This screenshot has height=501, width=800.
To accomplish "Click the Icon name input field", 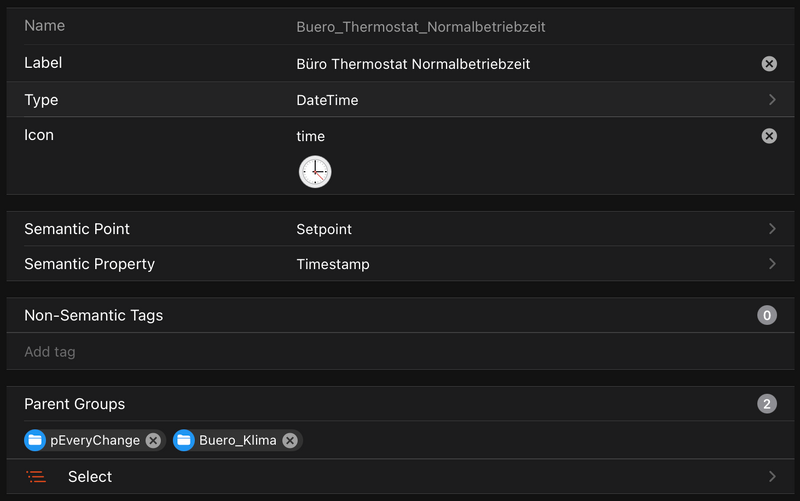I will [500, 136].
